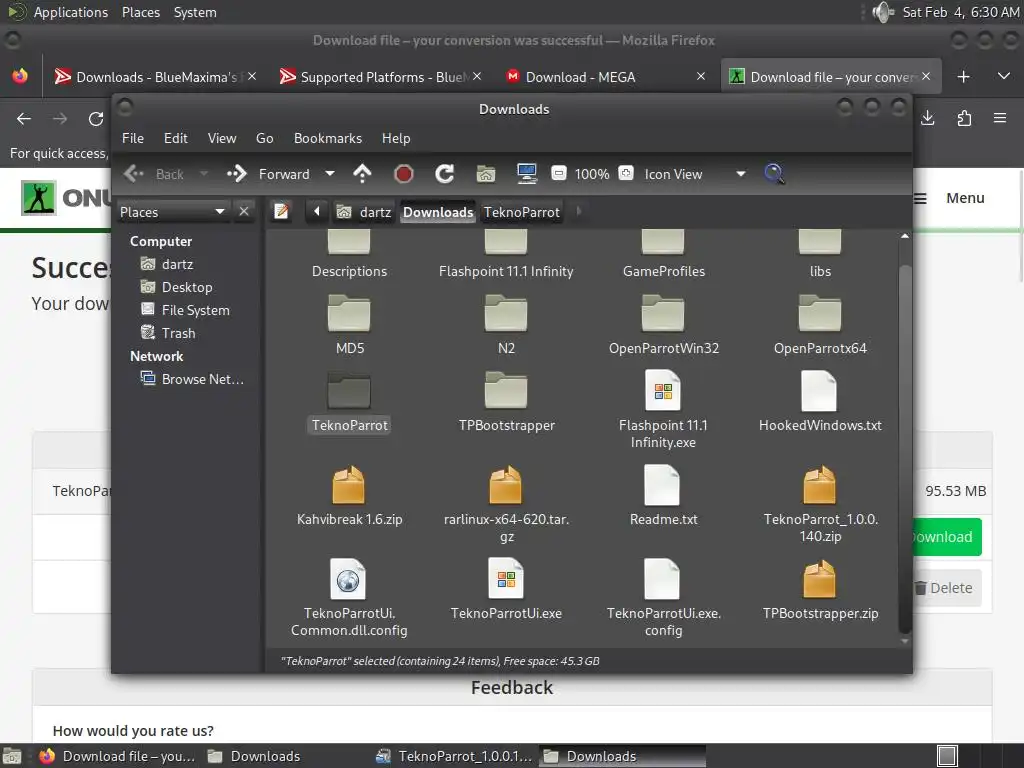Click the path bar left scroll arrow
1024x768 pixels.
click(x=317, y=212)
